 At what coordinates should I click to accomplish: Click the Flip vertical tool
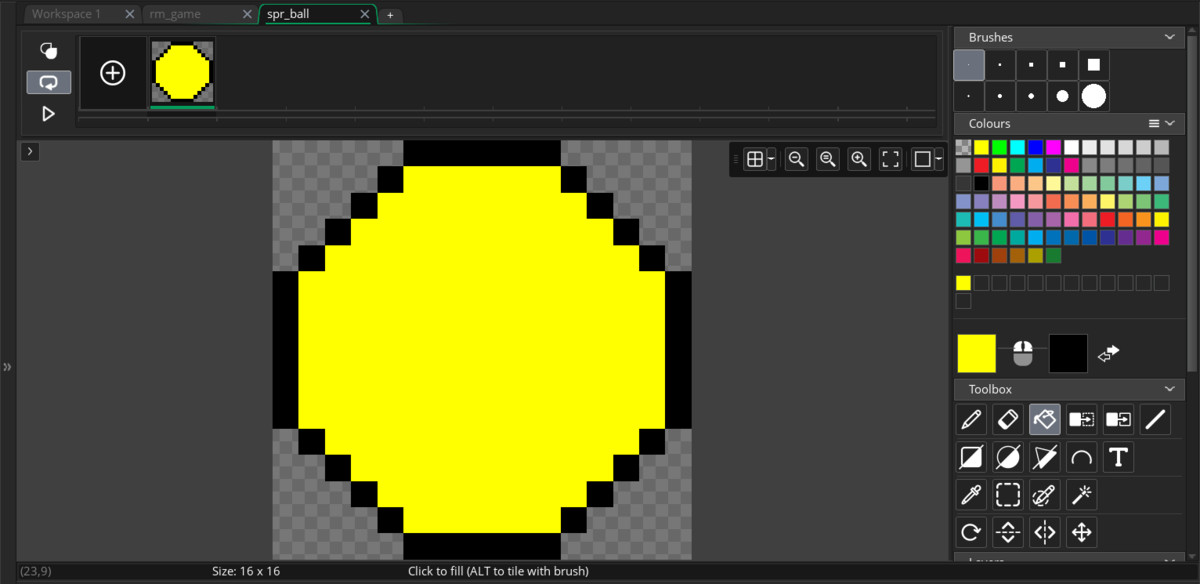pyautogui.click(x=1008, y=532)
